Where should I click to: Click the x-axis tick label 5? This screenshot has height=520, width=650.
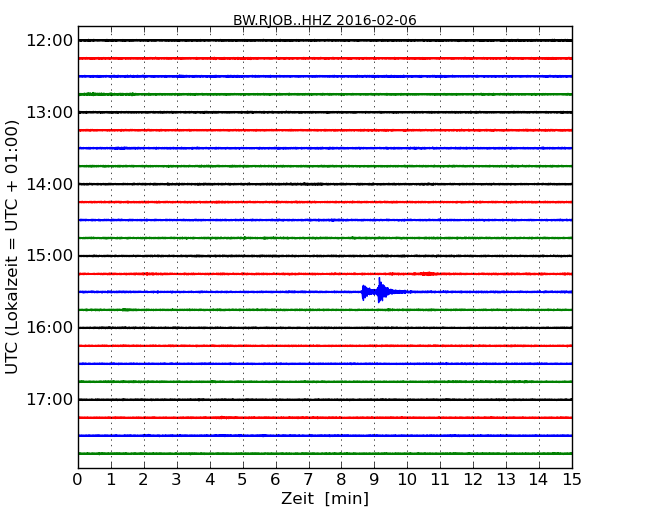point(243,479)
